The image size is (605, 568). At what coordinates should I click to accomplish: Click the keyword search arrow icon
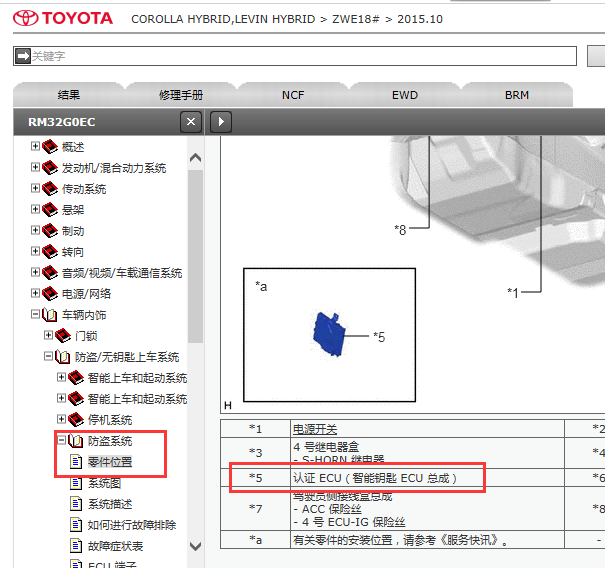click(x=23, y=56)
